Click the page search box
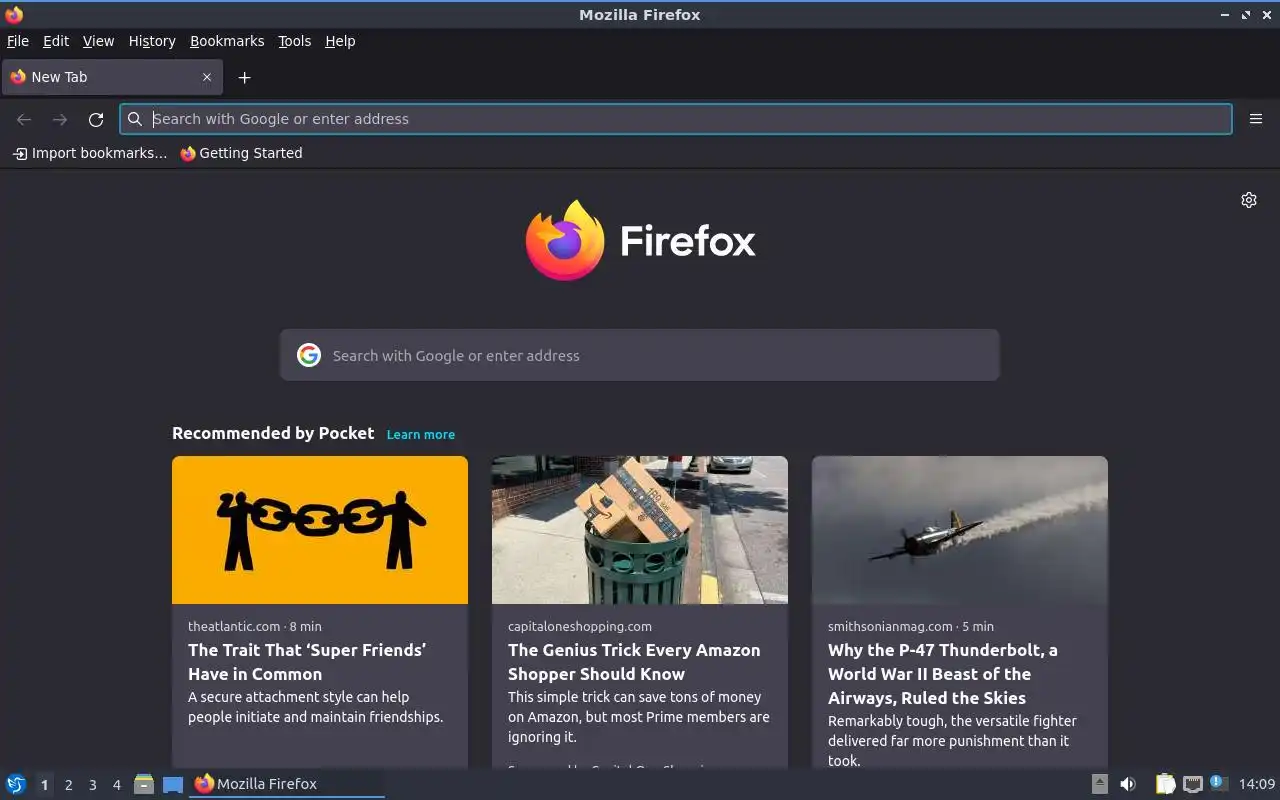Image resolution: width=1280 pixels, height=800 pixels. 640,355
